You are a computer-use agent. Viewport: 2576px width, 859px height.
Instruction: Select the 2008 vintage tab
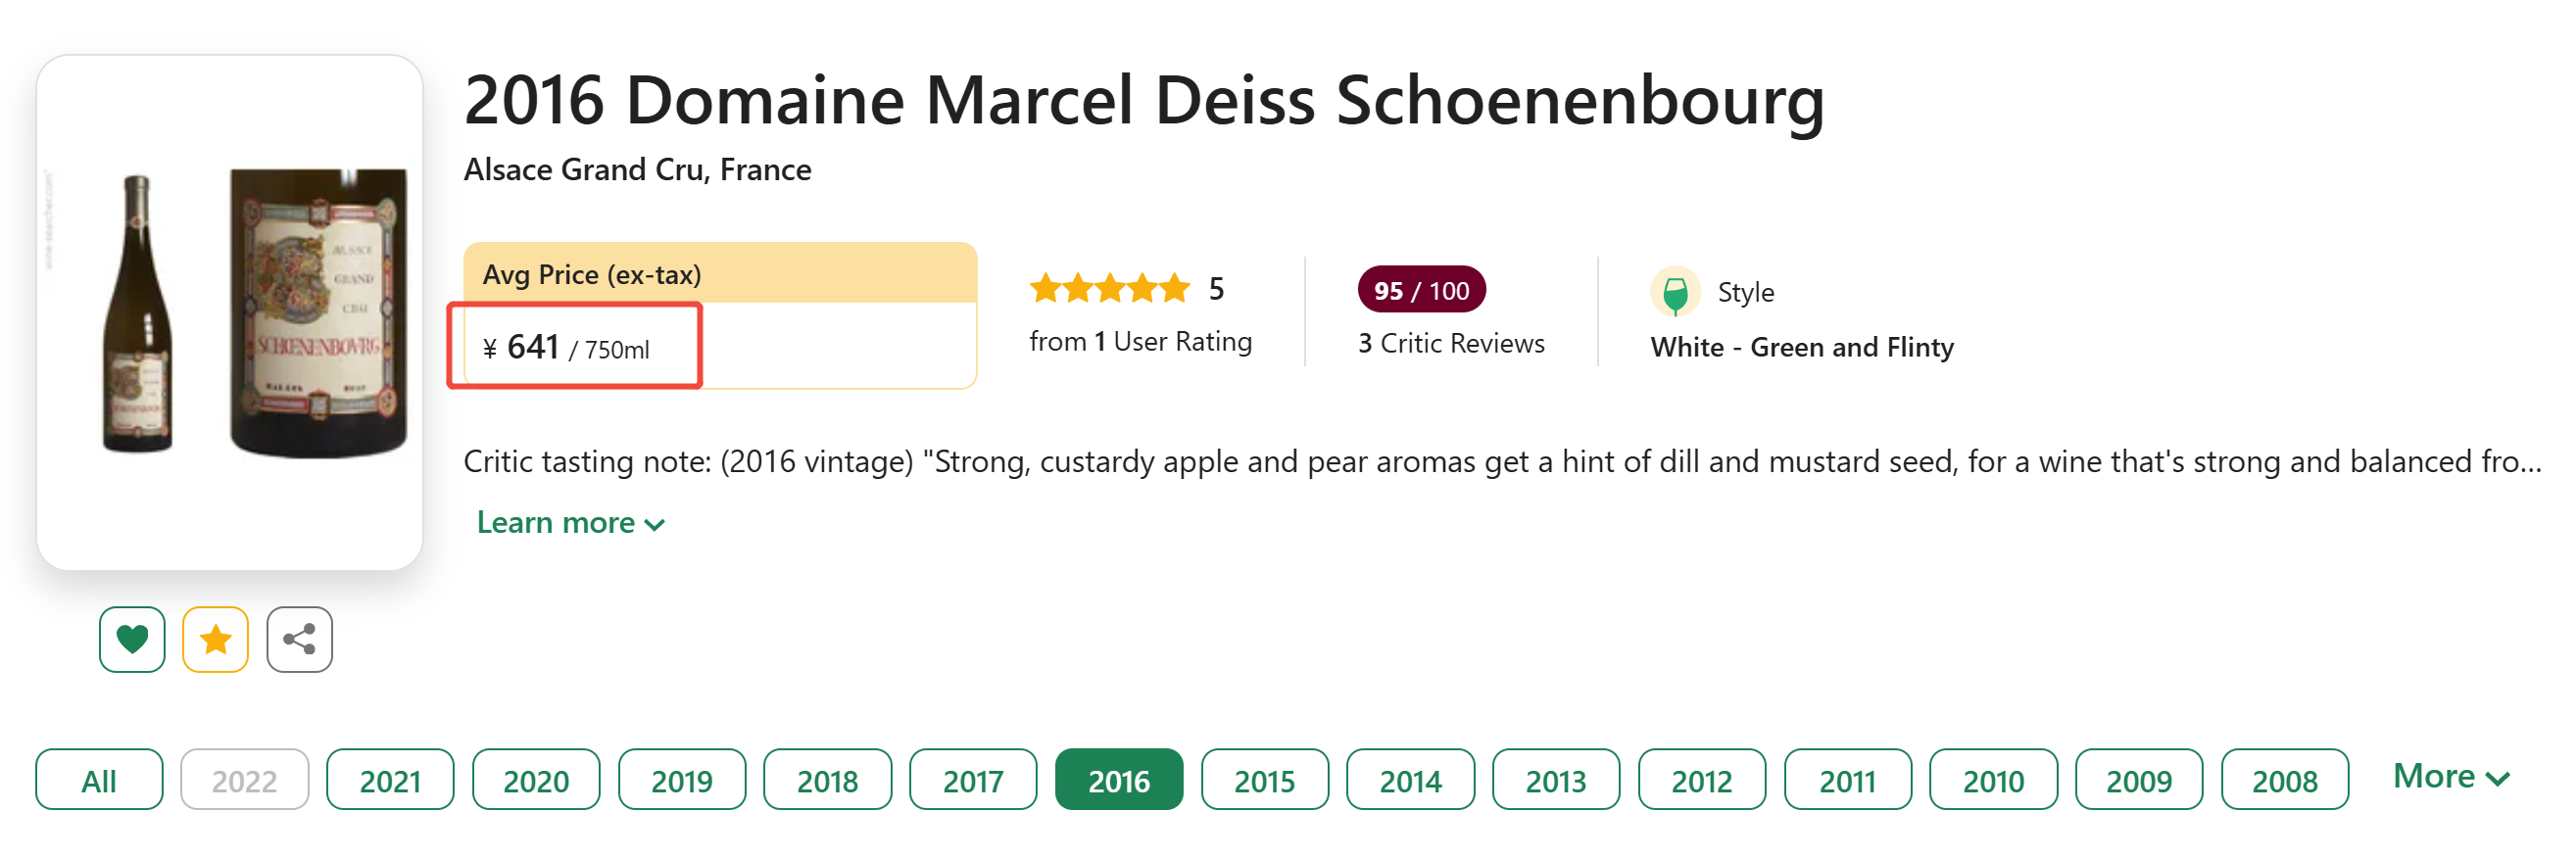pyautogui.click(x=2284, y=780)
